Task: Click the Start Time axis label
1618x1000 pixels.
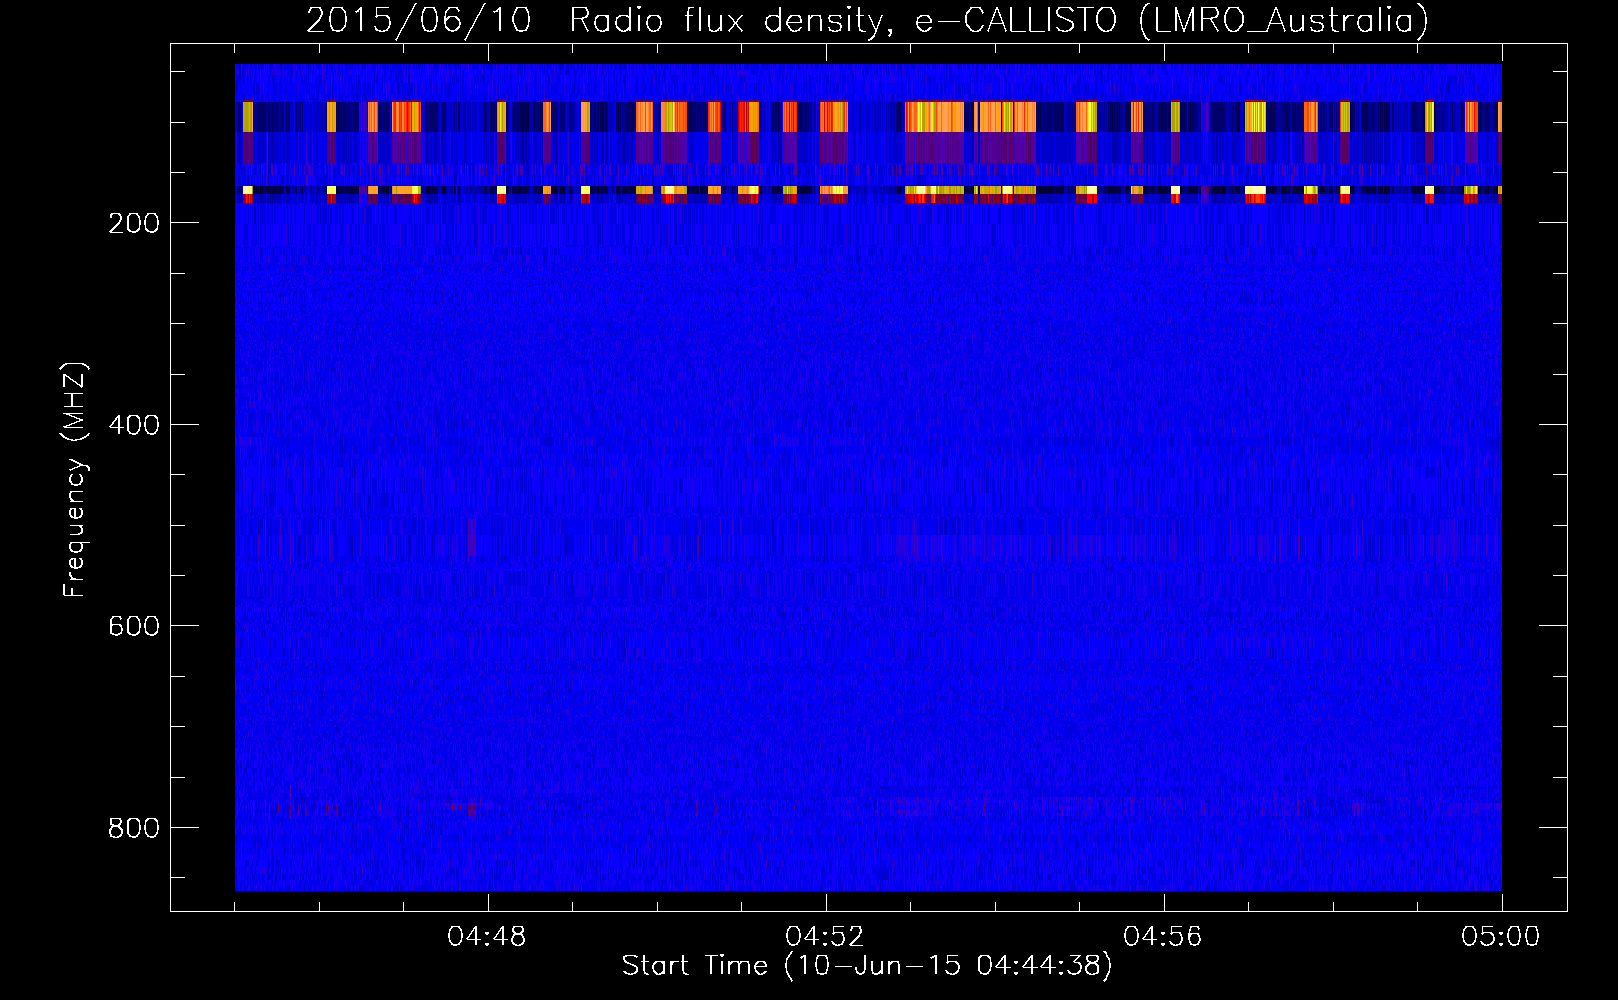Action: [867, 966]
